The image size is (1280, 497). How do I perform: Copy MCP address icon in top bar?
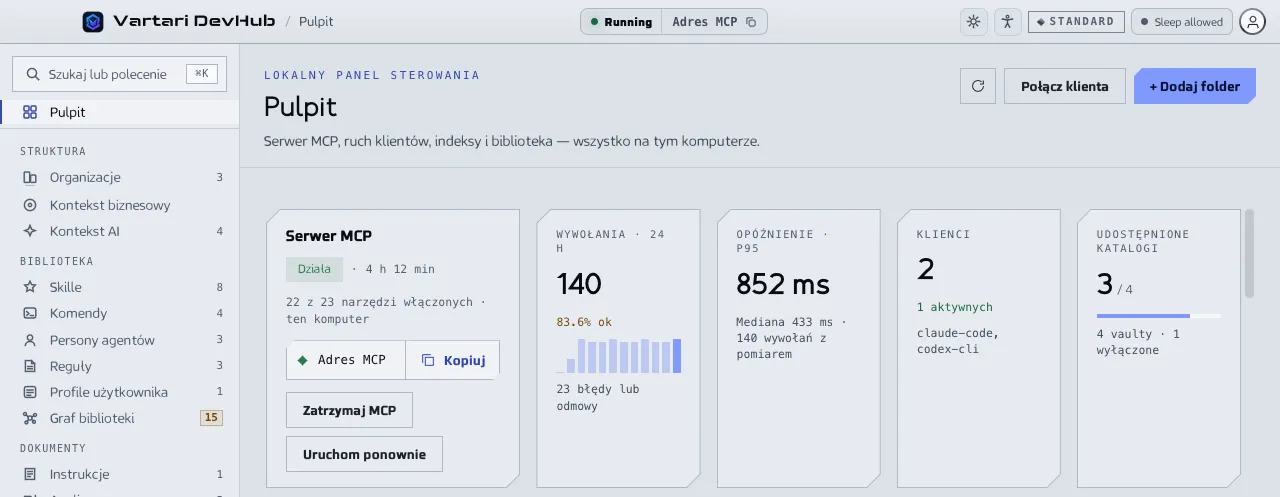[x=751, y=22]
